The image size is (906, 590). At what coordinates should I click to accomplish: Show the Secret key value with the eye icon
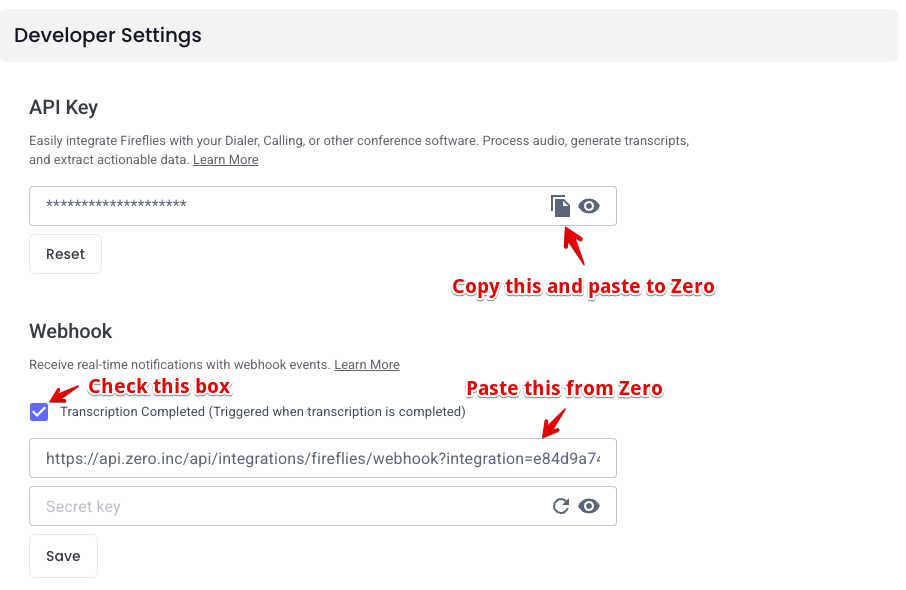tap(589, 506)
